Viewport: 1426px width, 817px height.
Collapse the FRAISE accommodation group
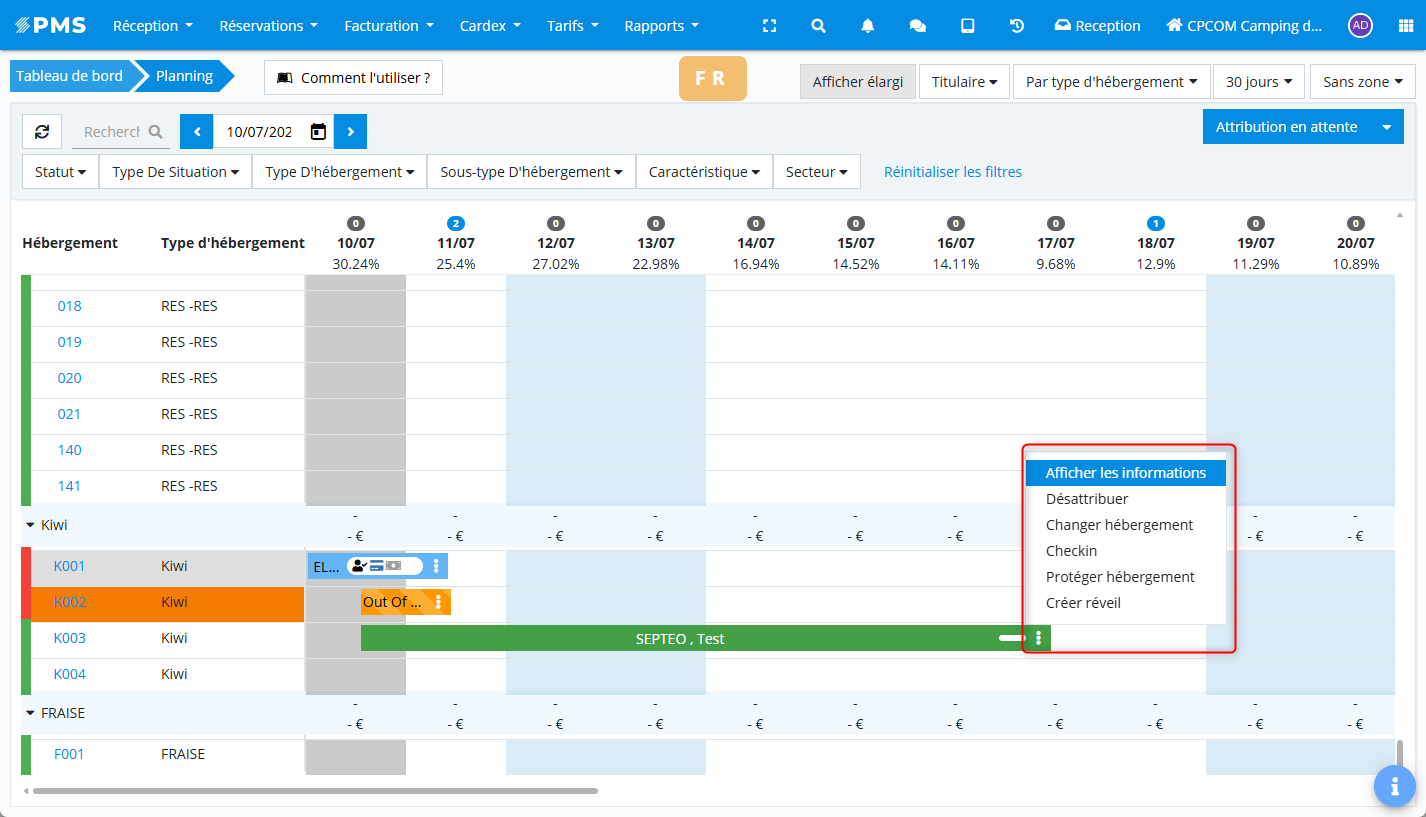click(x=31, y=713)
